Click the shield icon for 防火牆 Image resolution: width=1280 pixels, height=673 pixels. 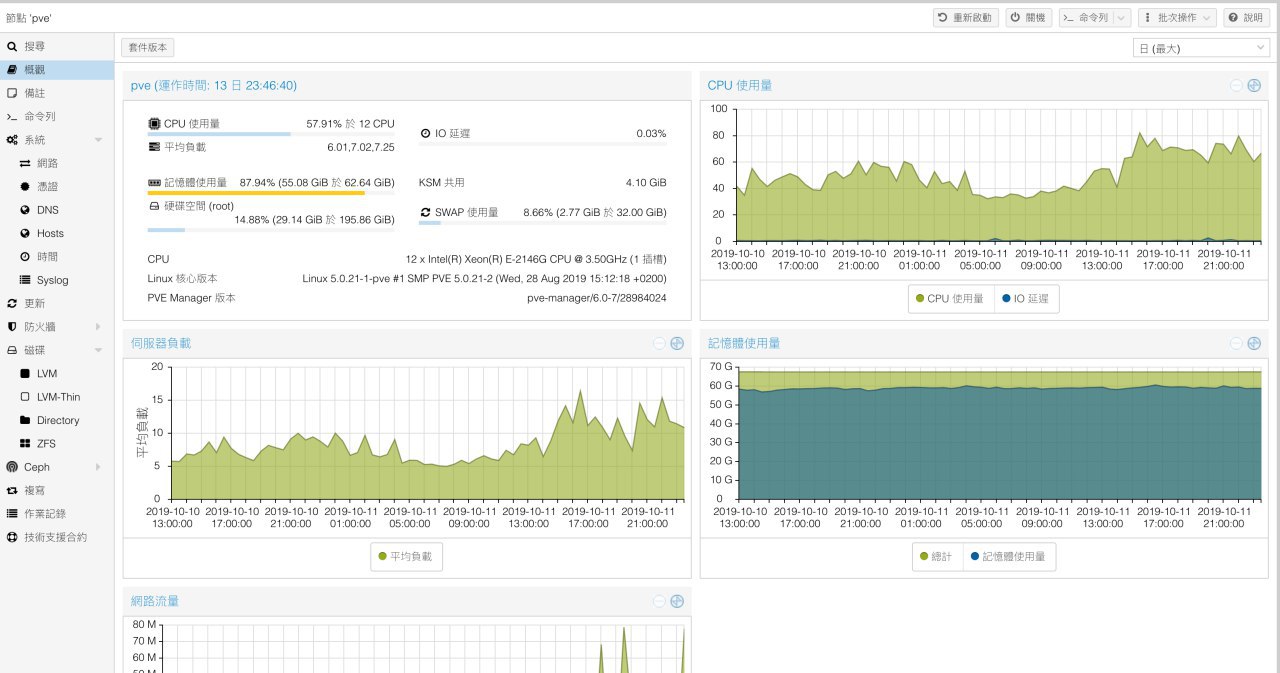12,327
